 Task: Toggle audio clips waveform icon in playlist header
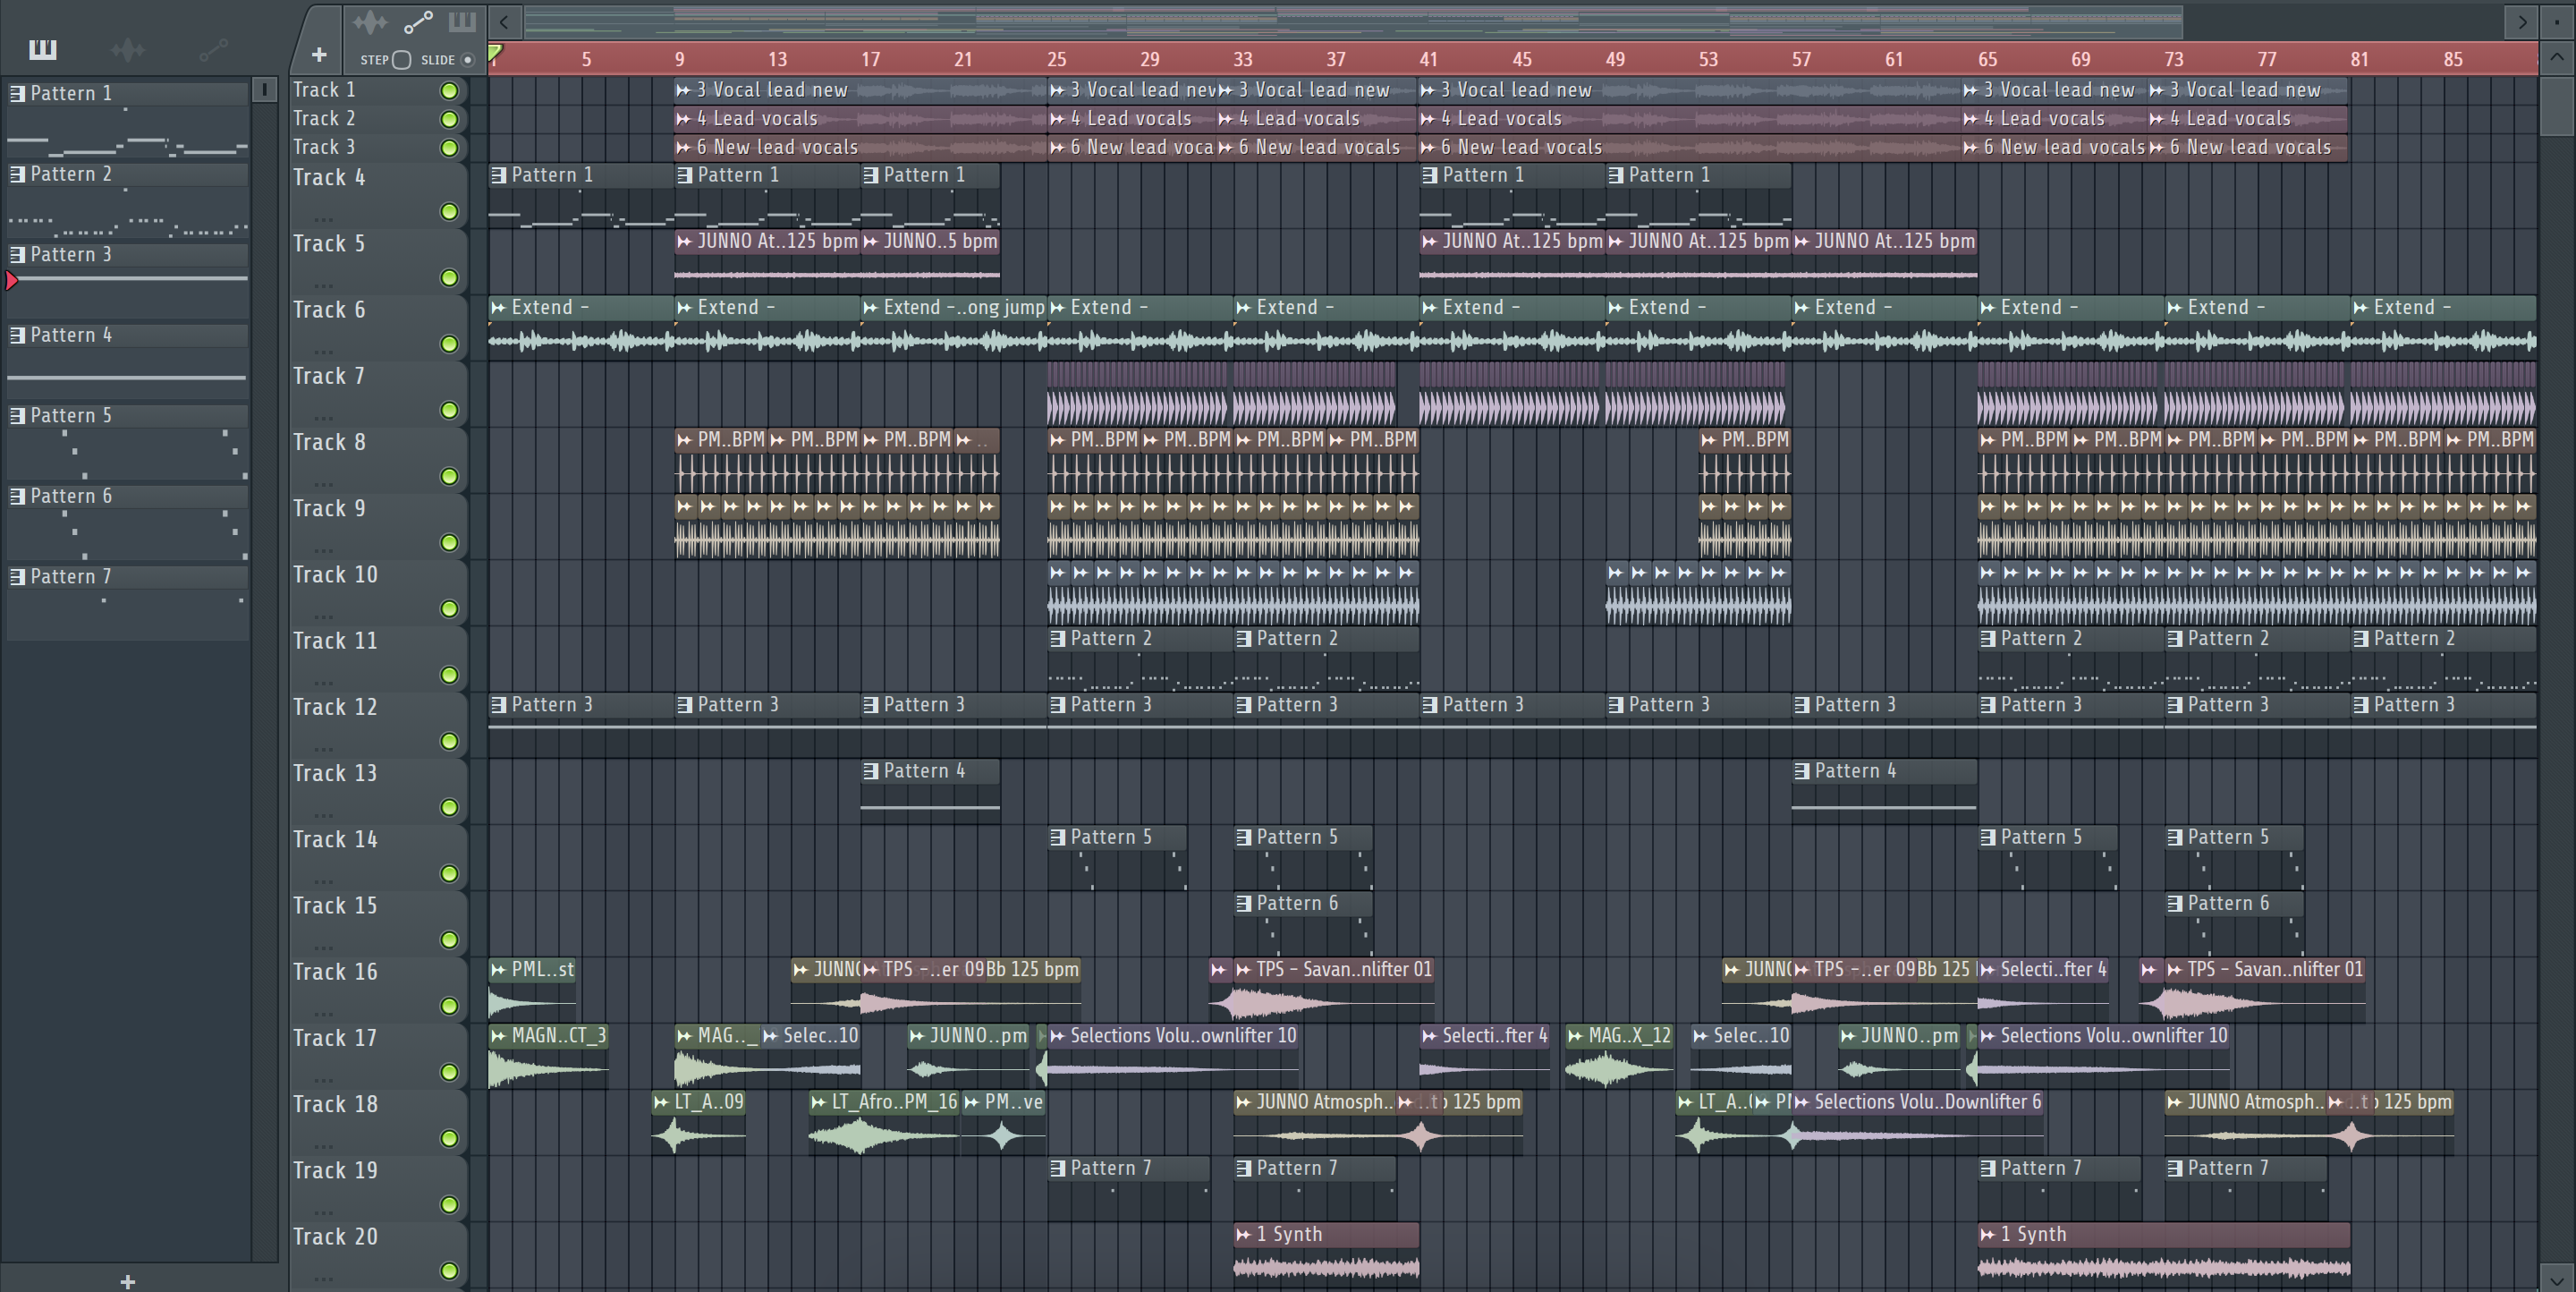370,21
